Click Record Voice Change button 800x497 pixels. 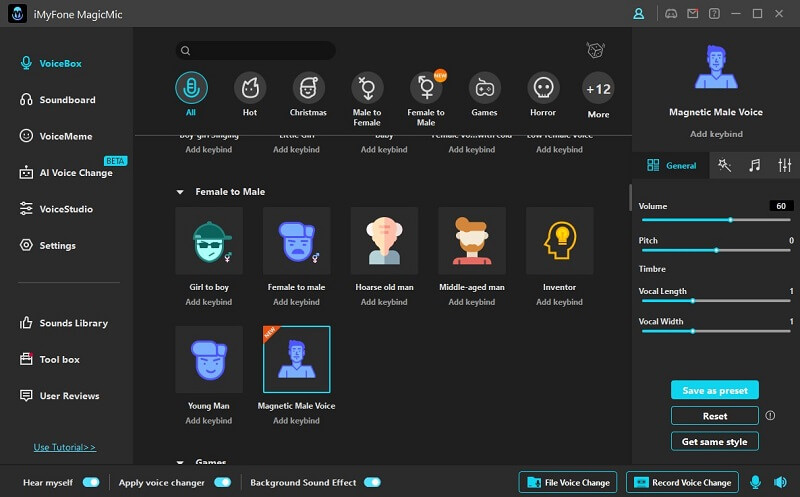pyautogui.click(x=682, y=482)
